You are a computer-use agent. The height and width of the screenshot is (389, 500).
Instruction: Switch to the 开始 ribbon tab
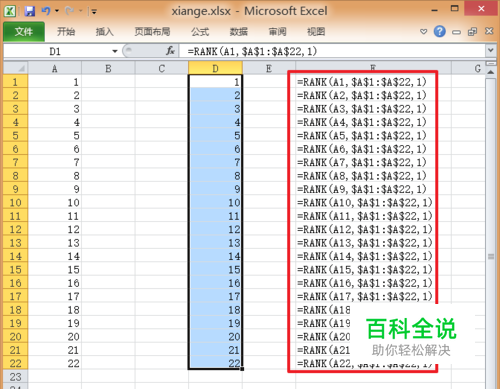[x=66, y=32]
